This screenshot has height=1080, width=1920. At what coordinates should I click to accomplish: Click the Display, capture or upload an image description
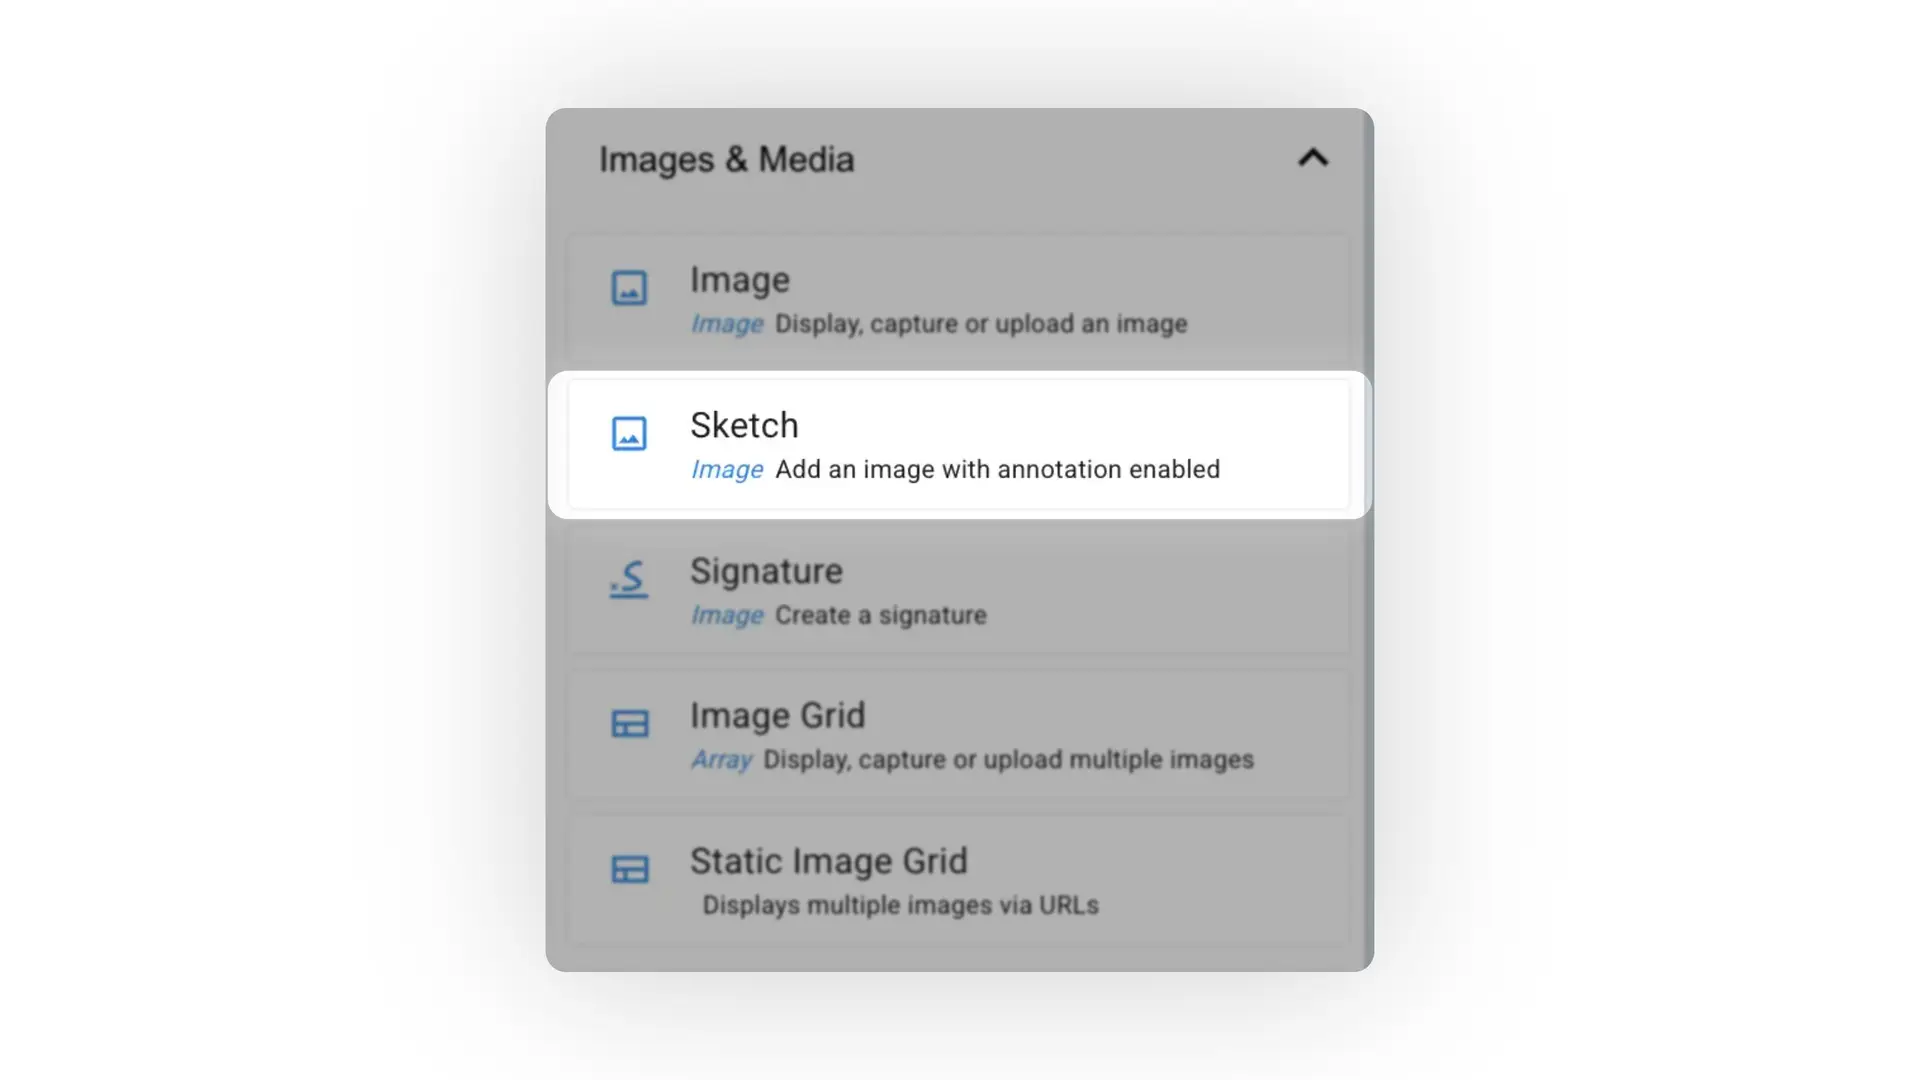980,323
